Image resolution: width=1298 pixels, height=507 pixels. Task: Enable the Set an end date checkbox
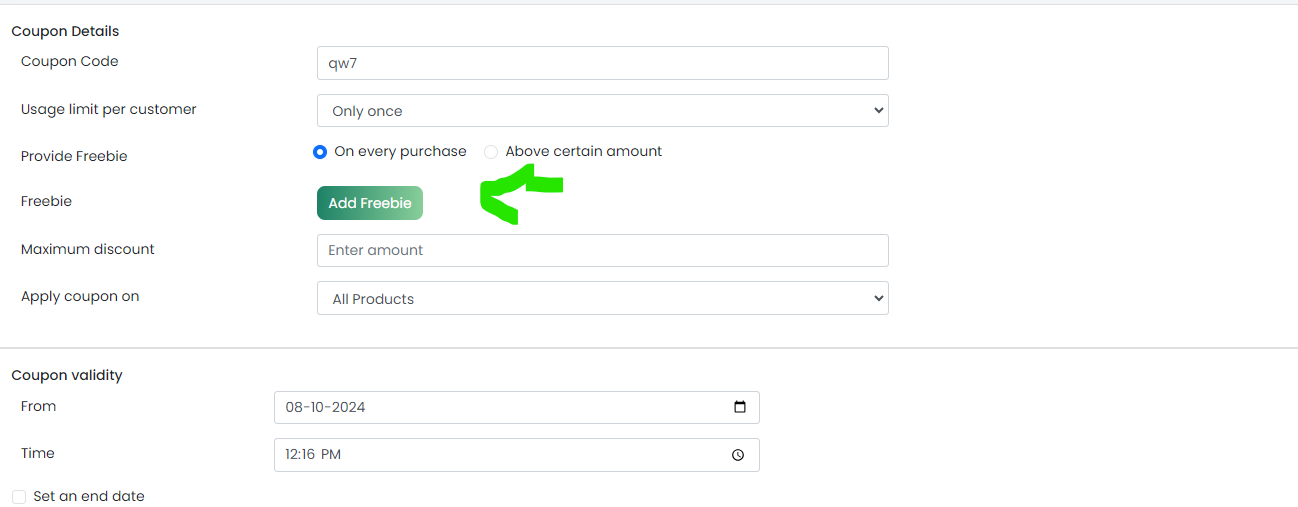tap(19, 497)
